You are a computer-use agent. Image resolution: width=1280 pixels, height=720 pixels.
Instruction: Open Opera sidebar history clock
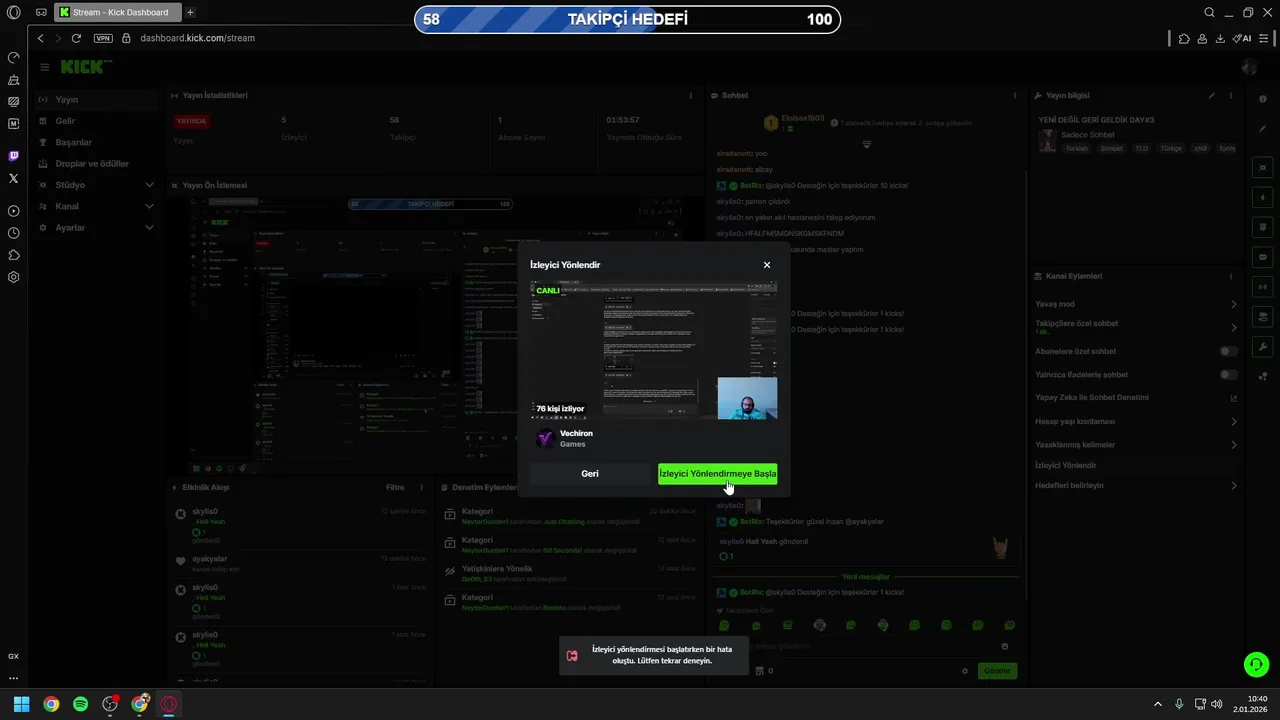pos(13,233)
